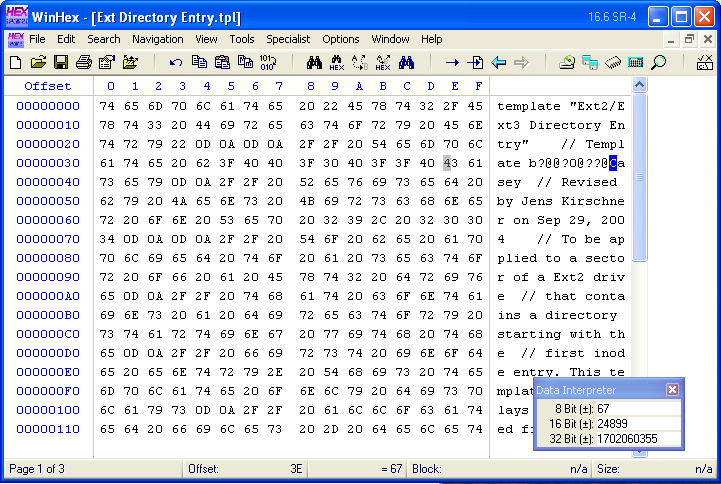This screenshot has height=484, width=721.
Task: Open a file with the folder icon
Action: click(38, 62)
